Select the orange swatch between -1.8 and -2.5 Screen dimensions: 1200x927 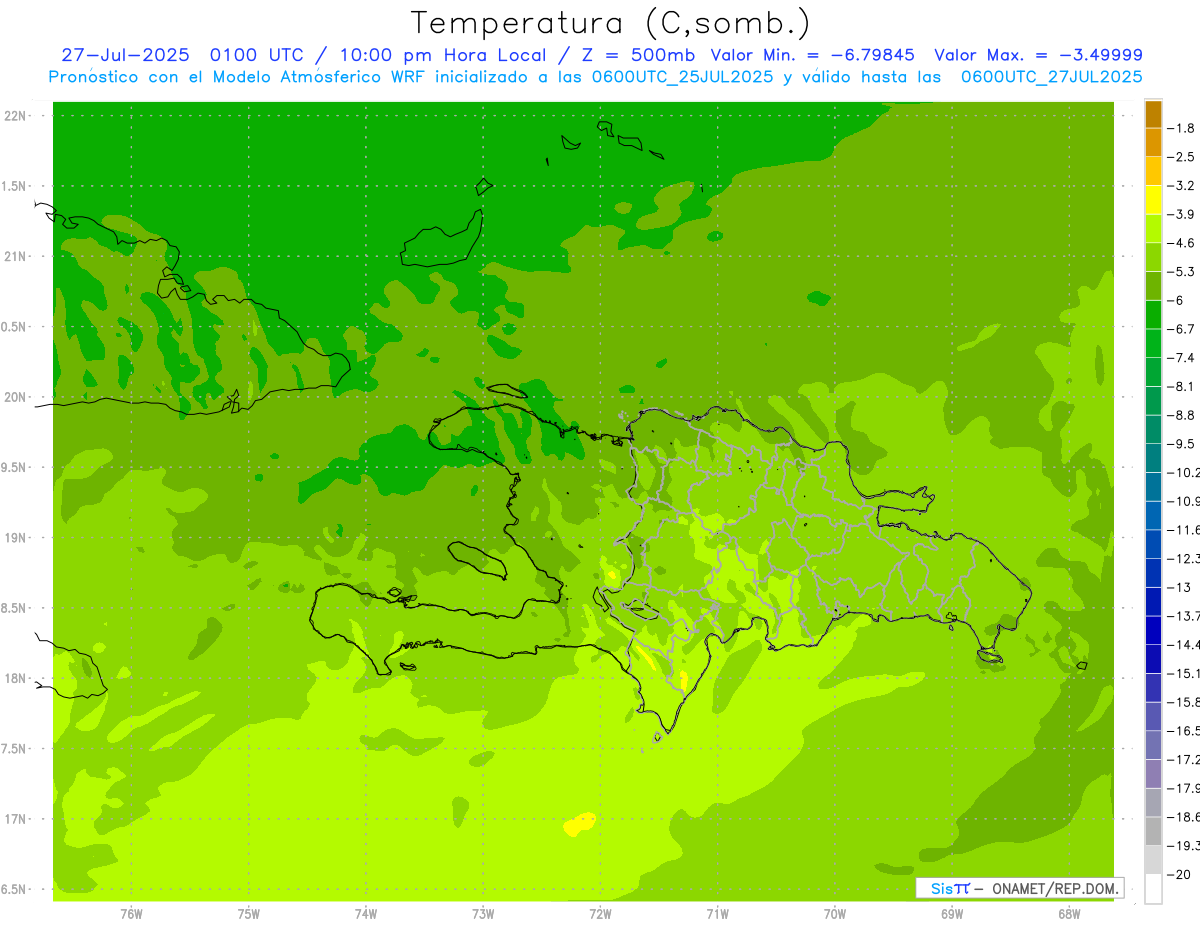1153,143
